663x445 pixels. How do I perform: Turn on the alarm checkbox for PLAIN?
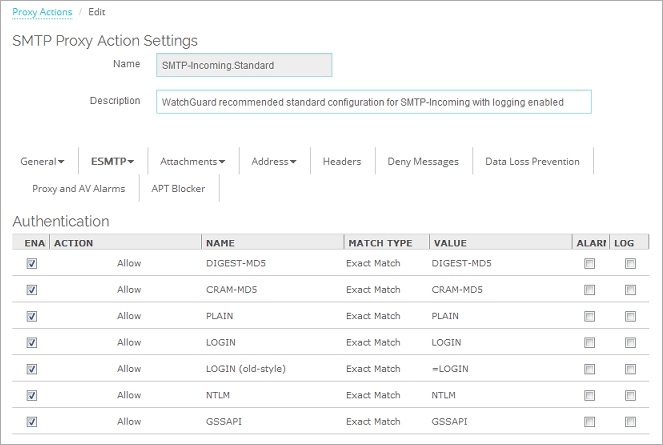click(589, 316)
